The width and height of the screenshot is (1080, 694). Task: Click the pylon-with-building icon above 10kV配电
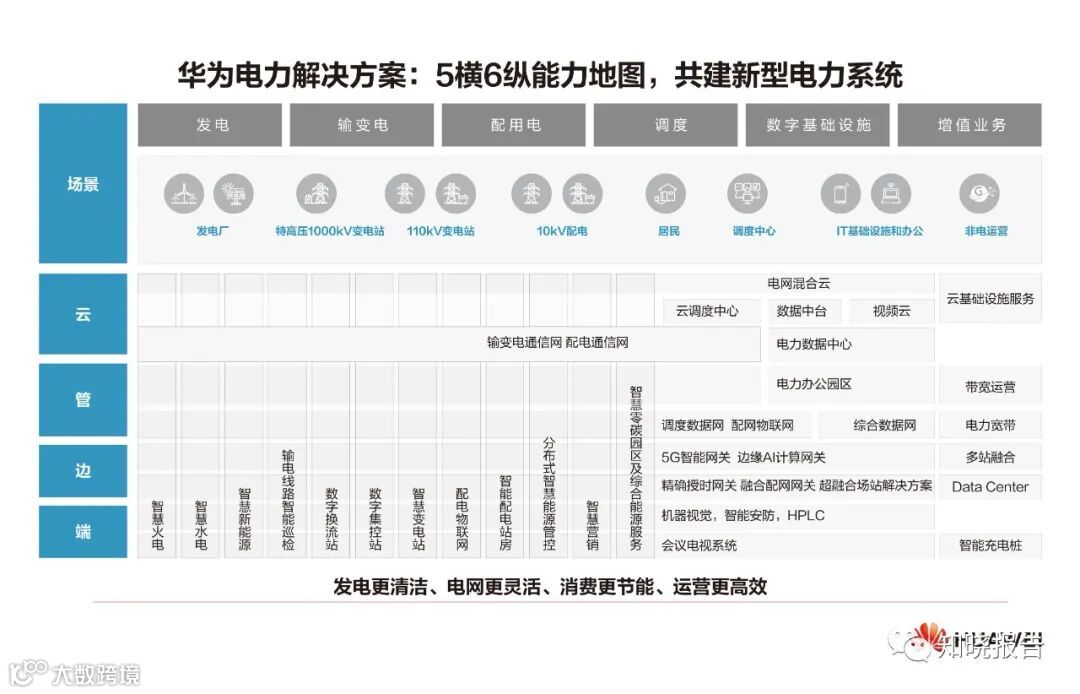tap(583, 193)
